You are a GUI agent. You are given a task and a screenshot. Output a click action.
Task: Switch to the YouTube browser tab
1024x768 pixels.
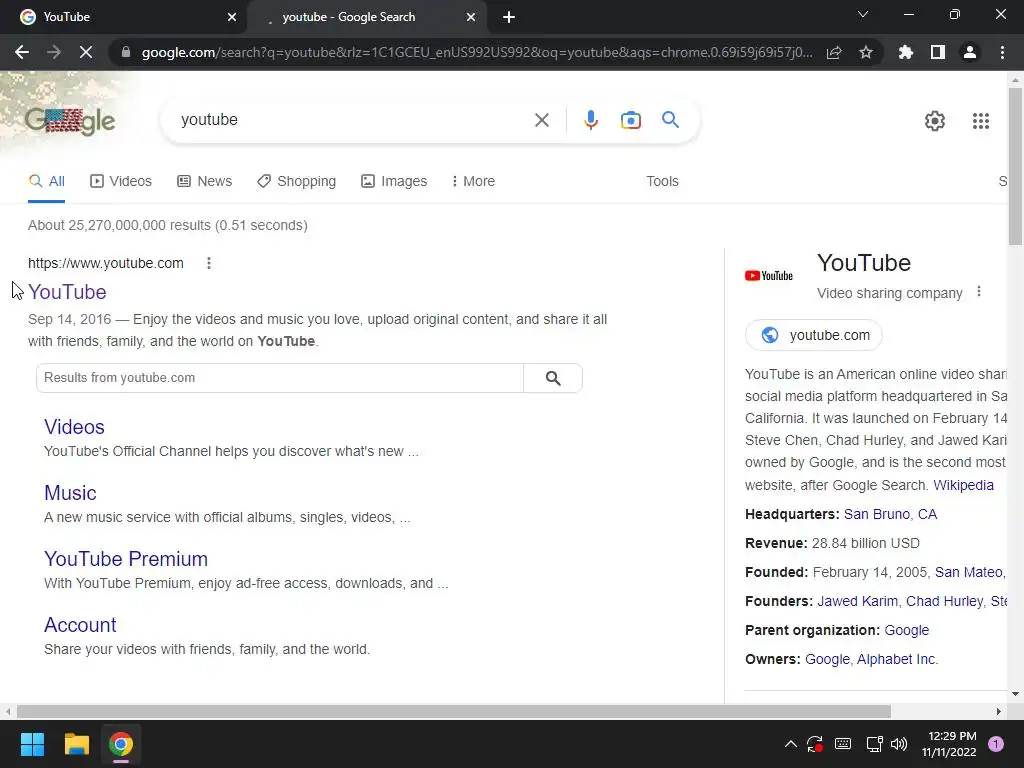tap(124, 17)
